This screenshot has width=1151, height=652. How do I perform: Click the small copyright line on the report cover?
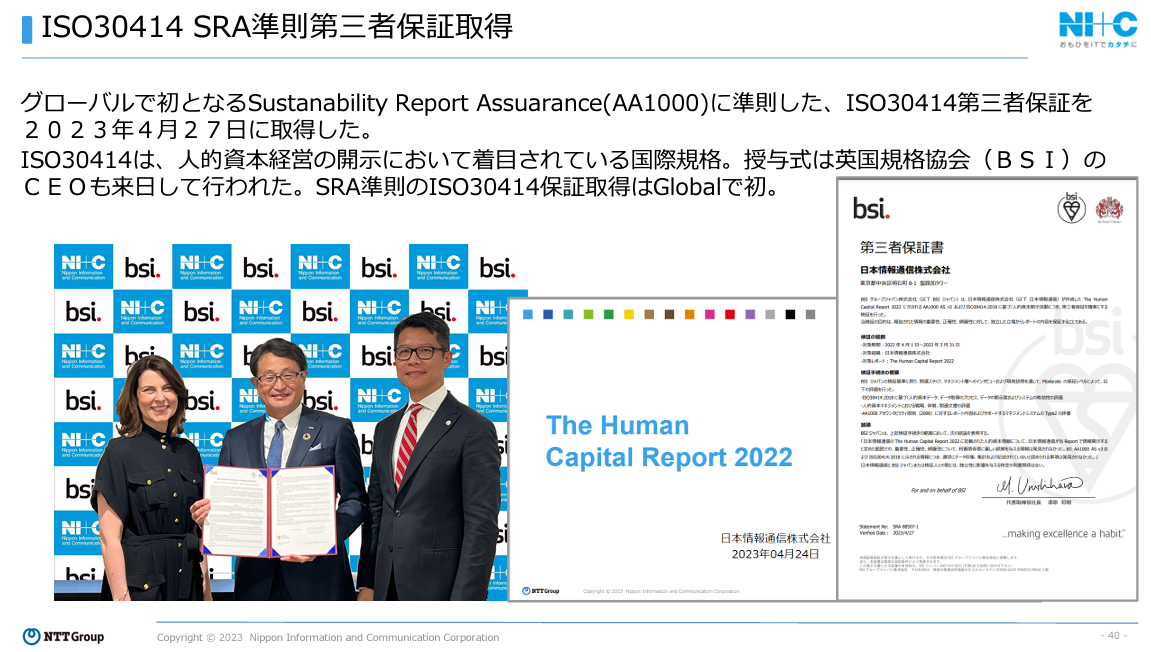pyautogui.click(x=661, y=591)
